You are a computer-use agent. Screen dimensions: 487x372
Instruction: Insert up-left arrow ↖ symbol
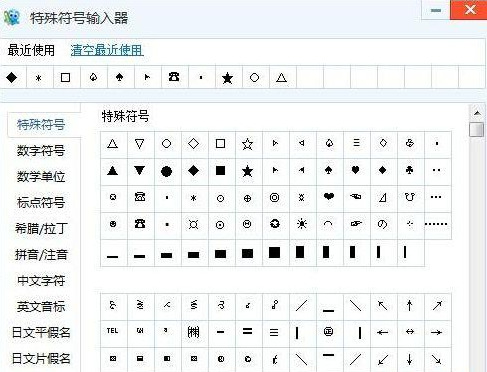383,305
